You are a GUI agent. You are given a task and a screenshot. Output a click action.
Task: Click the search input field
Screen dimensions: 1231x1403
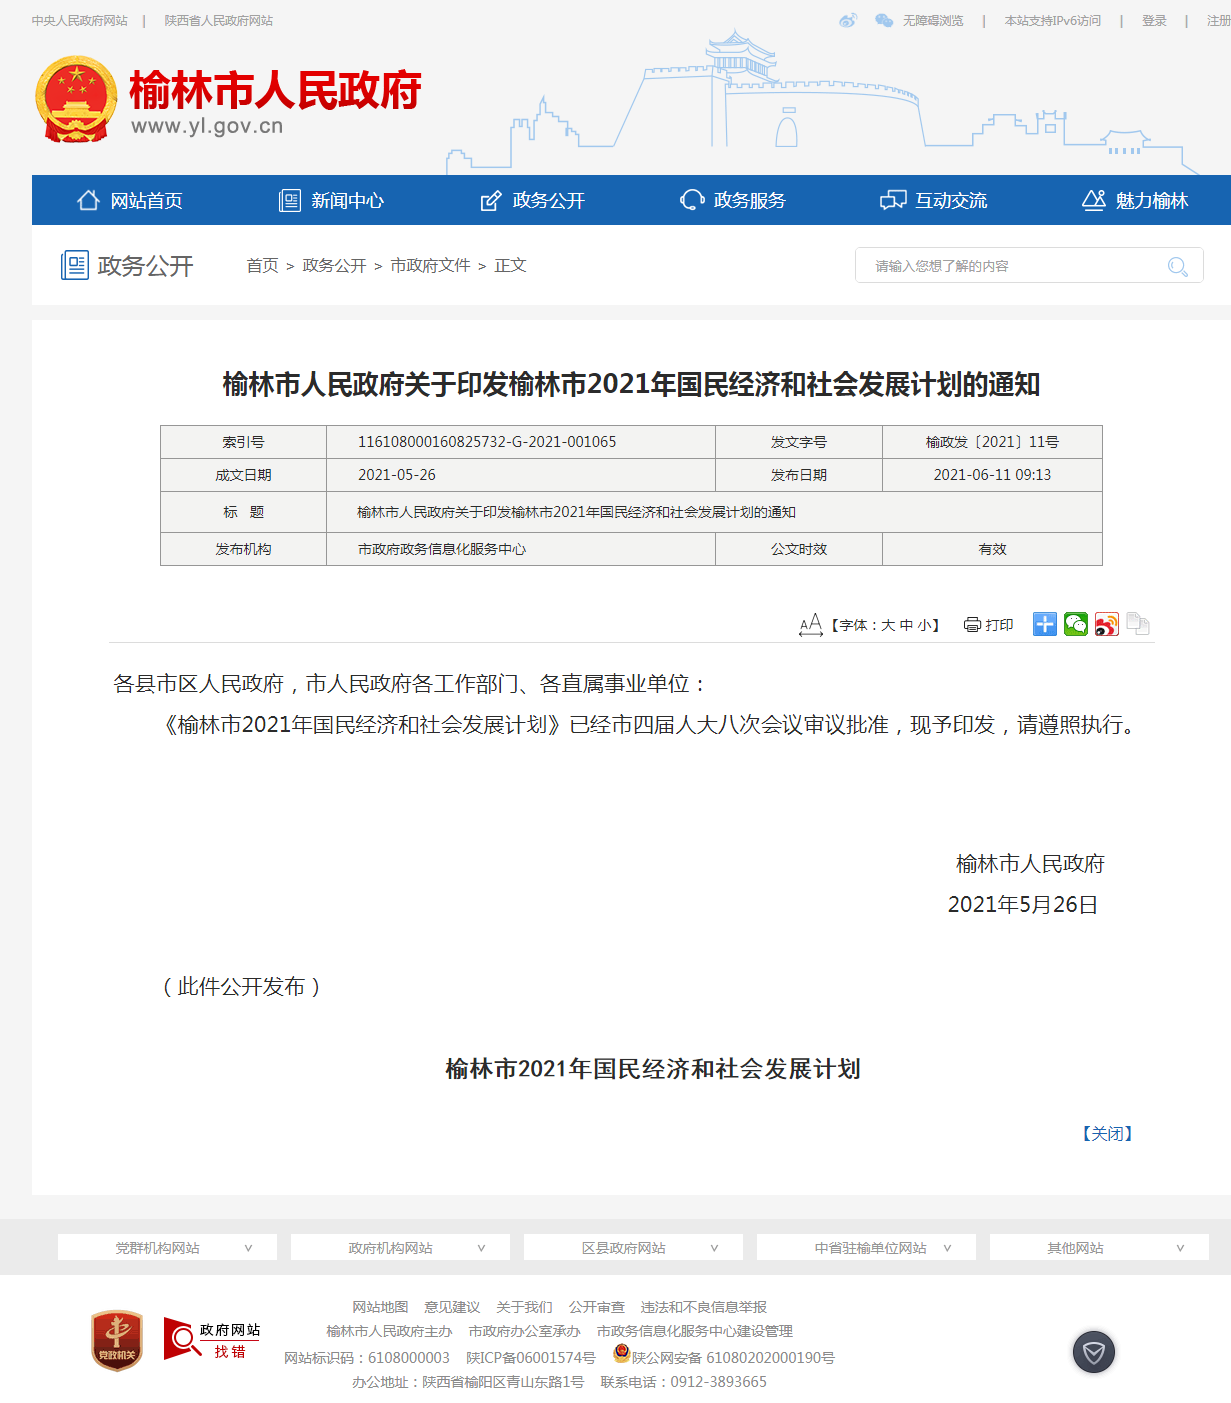point(1010,266)
